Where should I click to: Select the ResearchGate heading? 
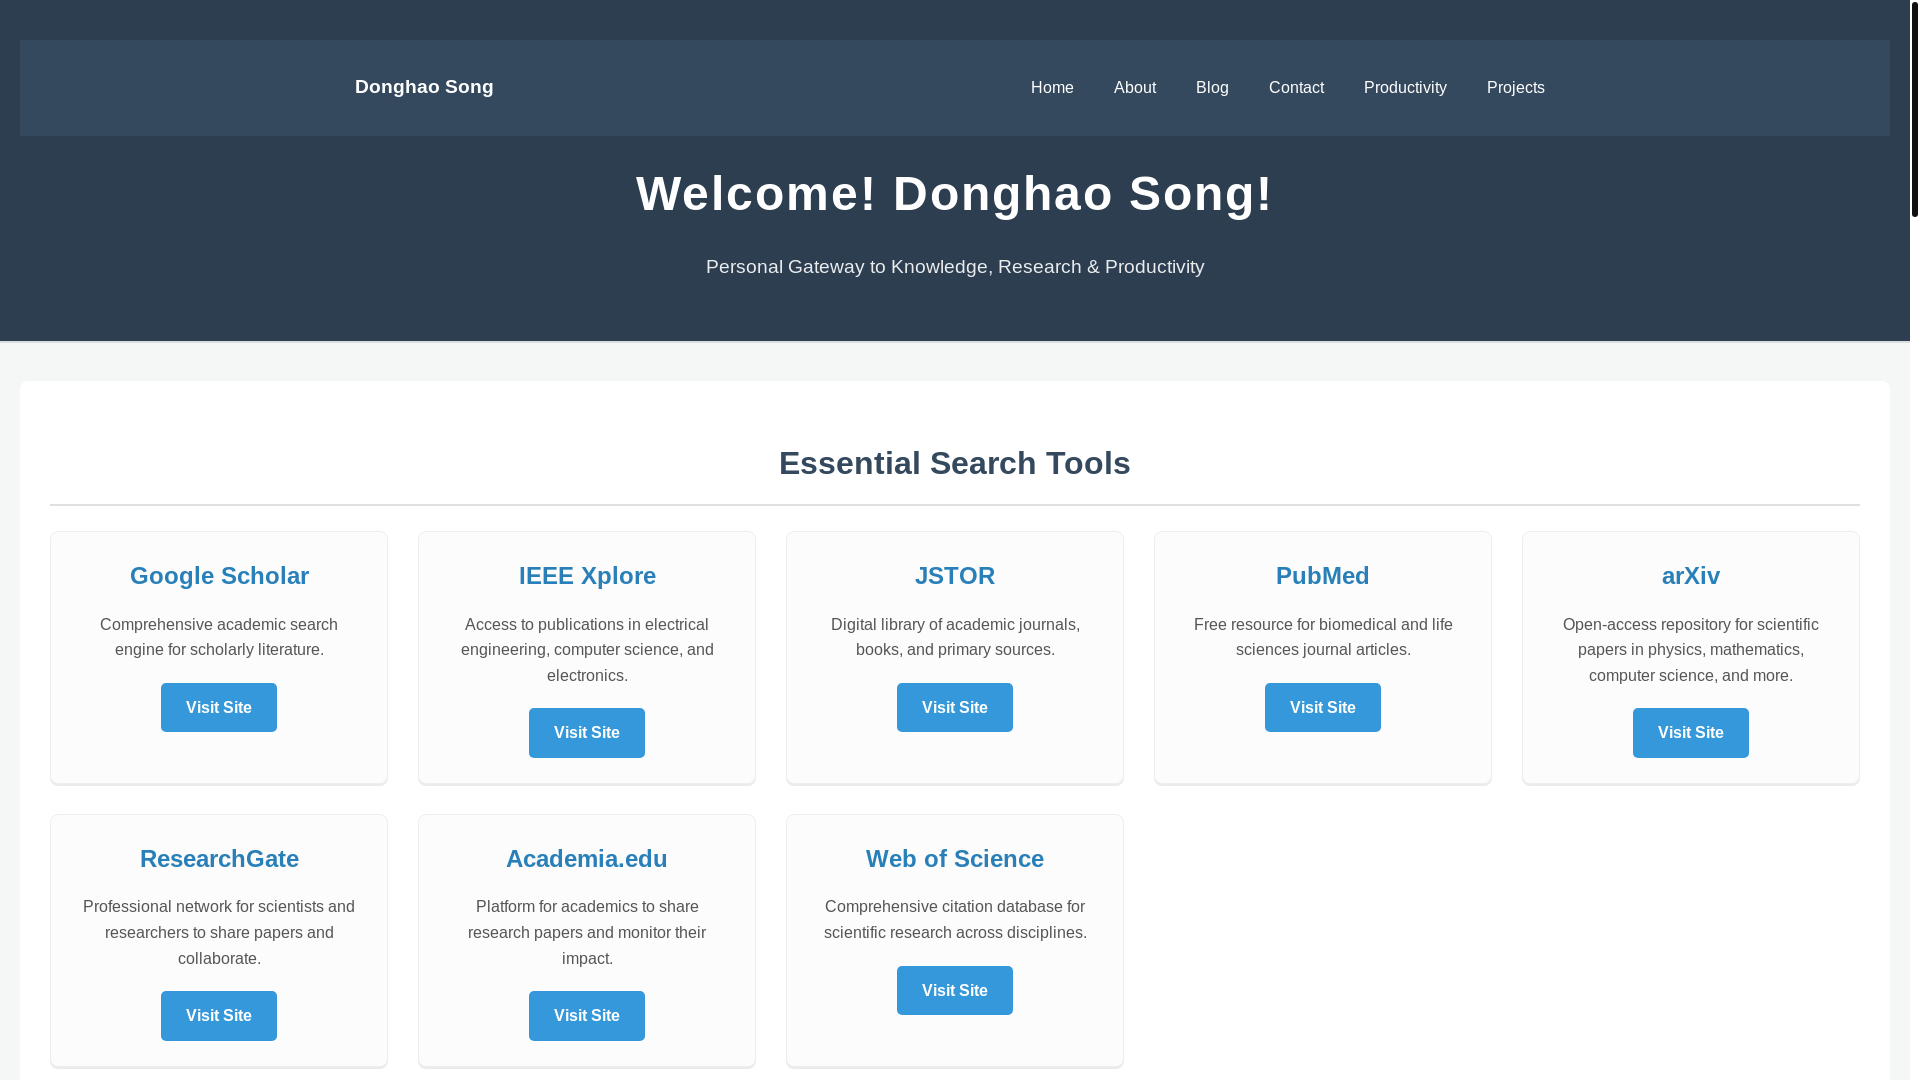point(219,859)
